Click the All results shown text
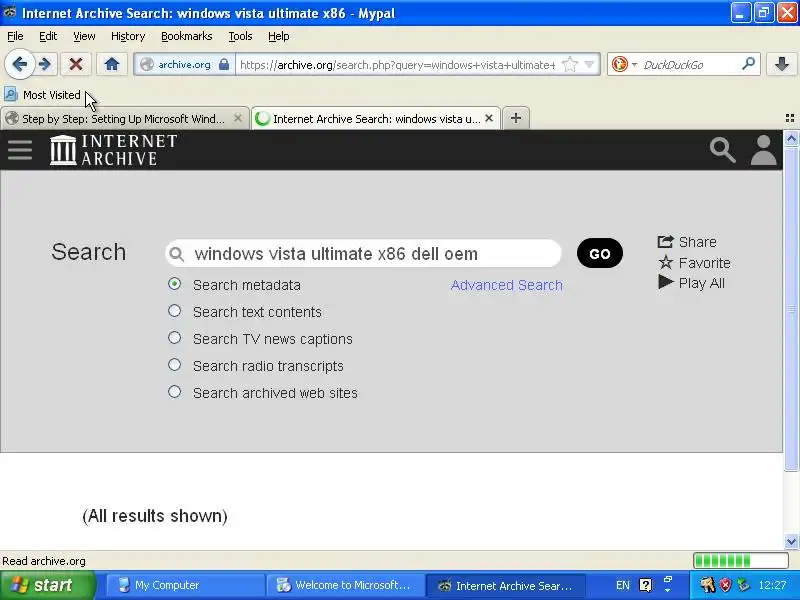This screenshot has width=800, height=600. [155, 516]
